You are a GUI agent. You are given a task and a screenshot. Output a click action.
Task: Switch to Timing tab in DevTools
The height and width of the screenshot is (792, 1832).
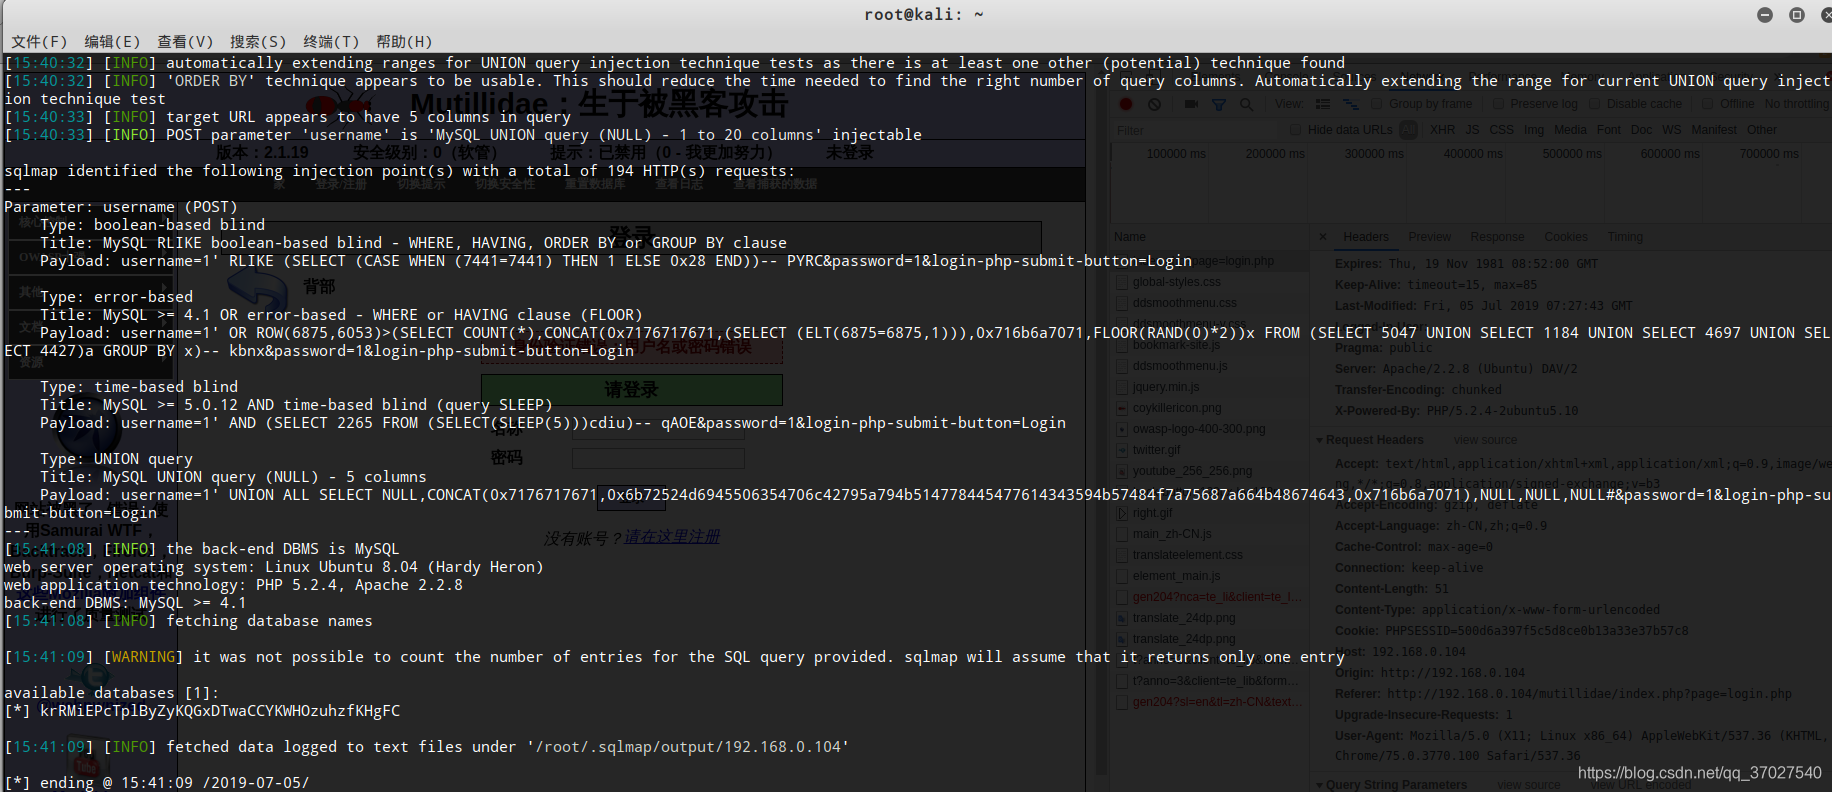[1625, 237]
